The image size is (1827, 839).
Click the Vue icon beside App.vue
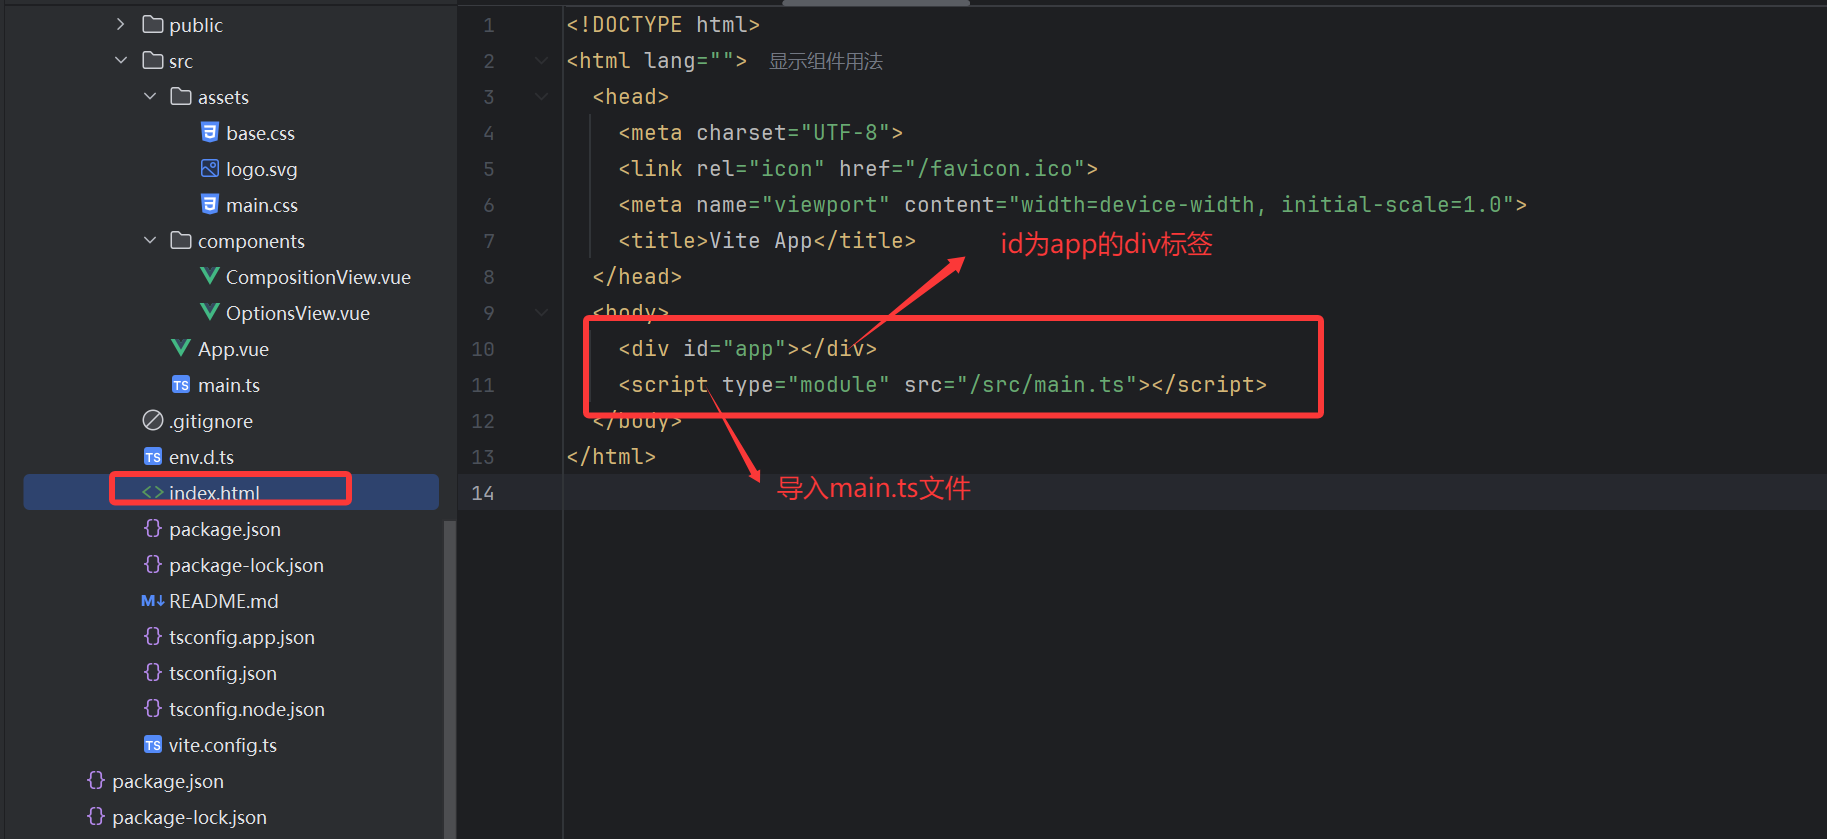[181, 348]
